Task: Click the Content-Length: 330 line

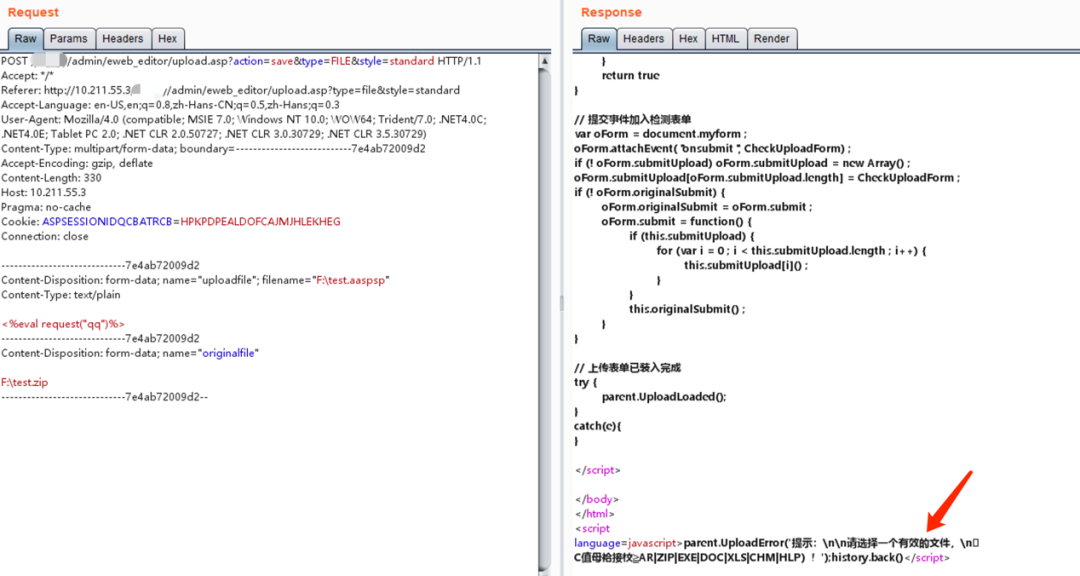Action: click(51, 178)
